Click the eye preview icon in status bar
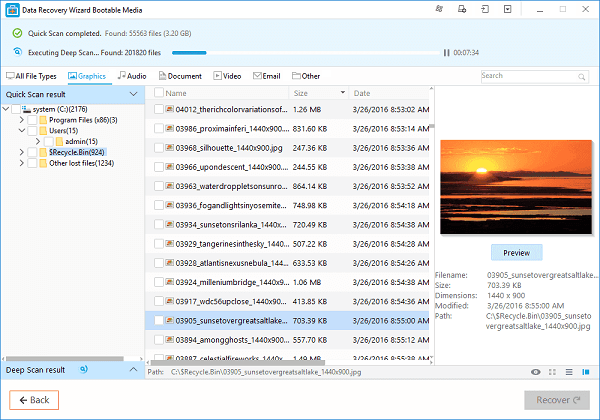 tap(536, 372)
